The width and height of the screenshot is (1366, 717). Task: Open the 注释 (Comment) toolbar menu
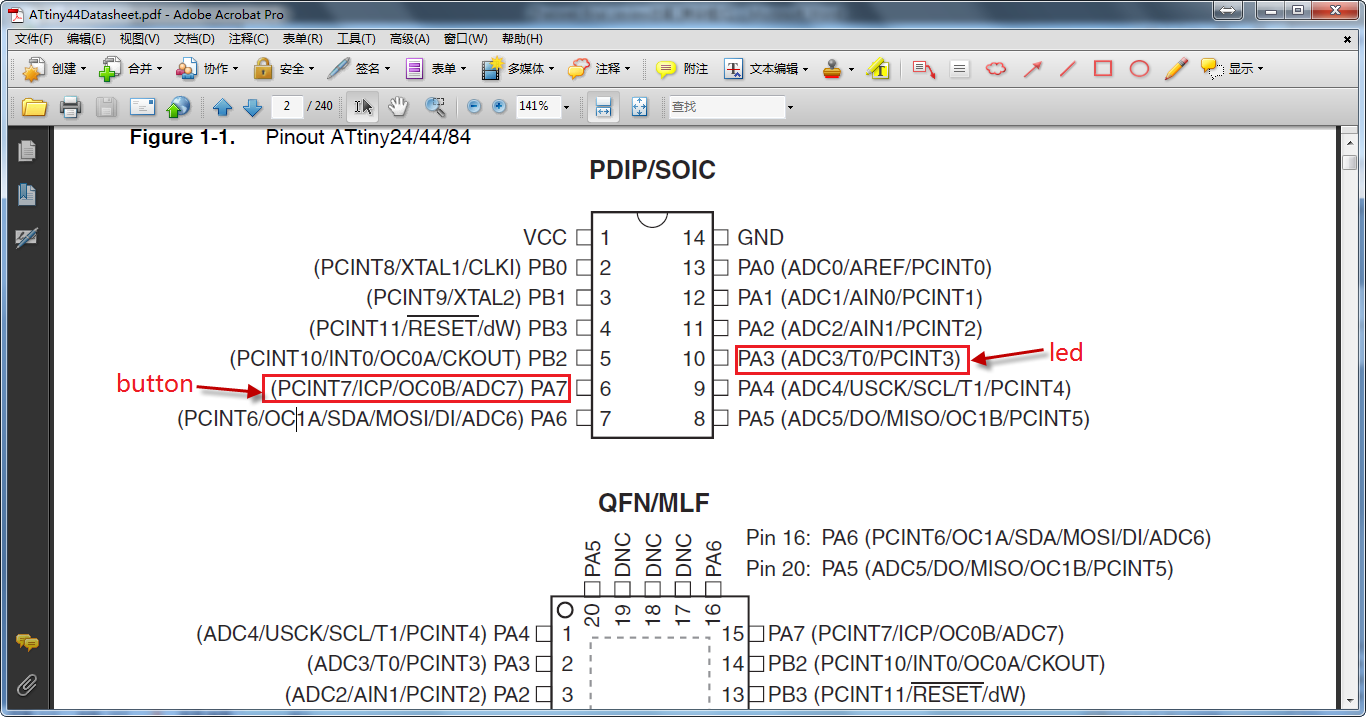(598, 69)
